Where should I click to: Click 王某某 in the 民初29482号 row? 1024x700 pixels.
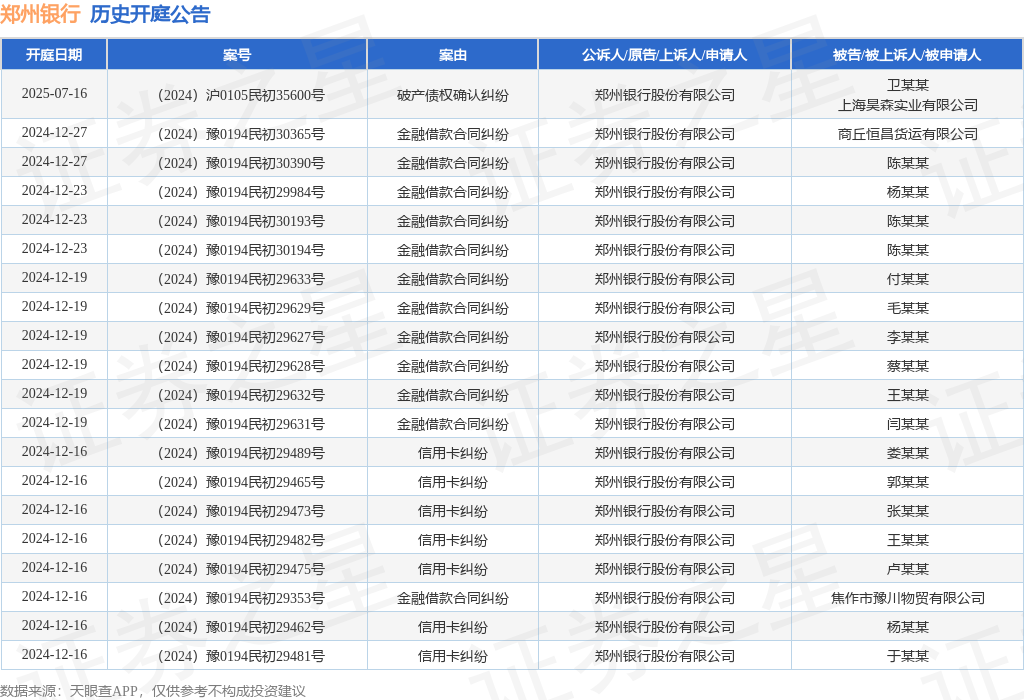(908, 540)
